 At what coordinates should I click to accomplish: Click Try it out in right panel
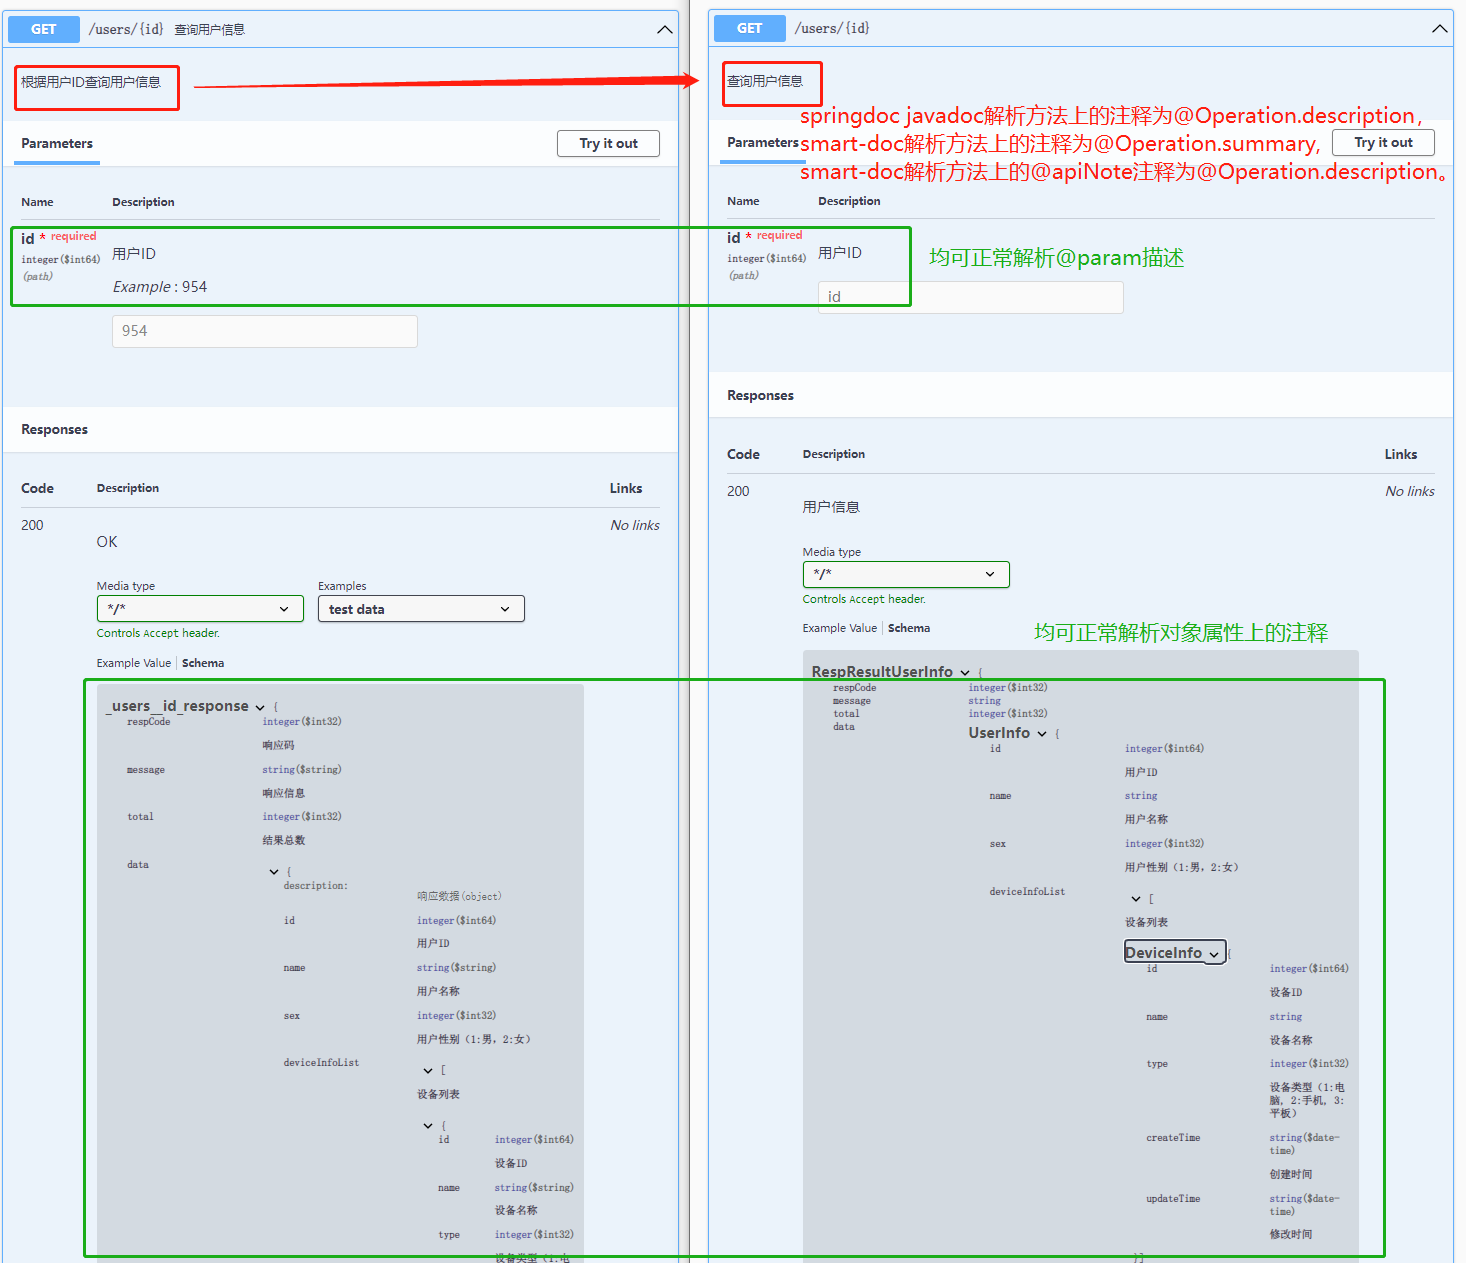click(1383, 143)
